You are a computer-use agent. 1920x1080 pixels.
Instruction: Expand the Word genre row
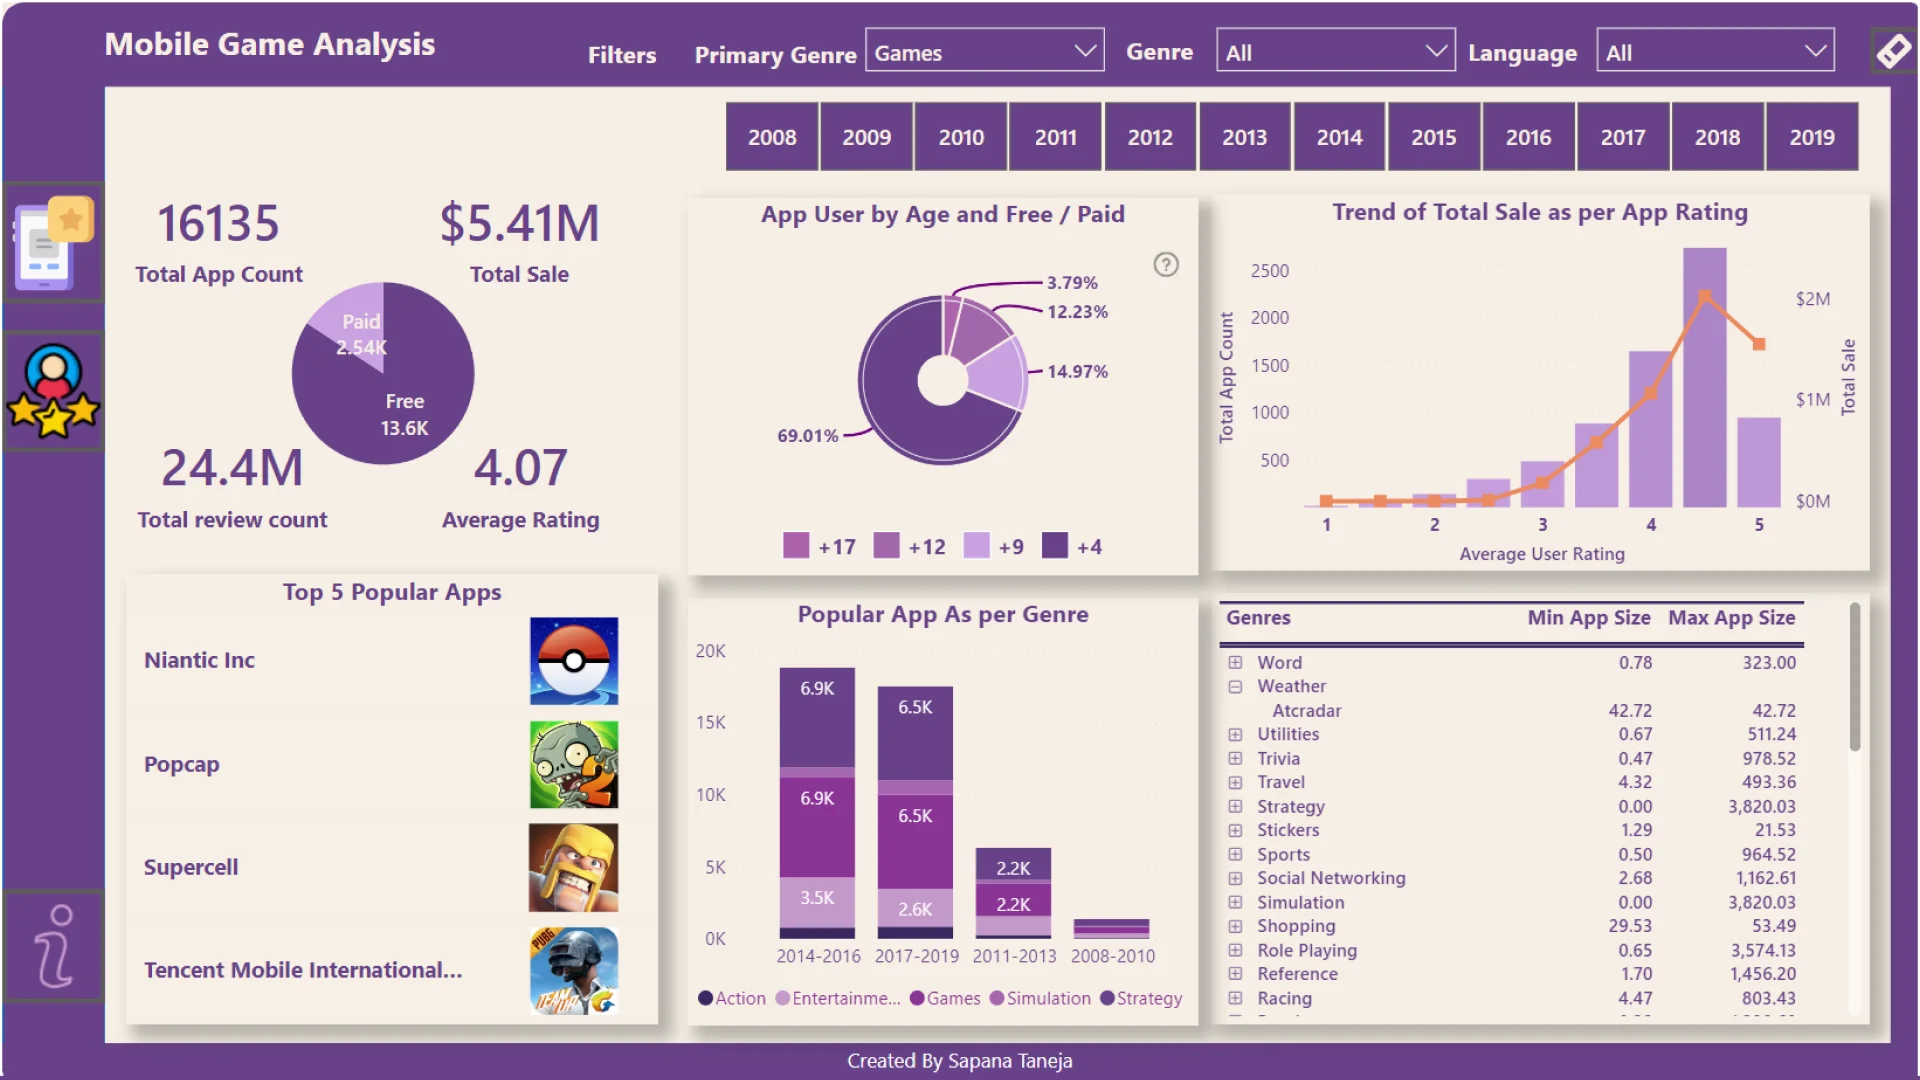[1235, 663]
